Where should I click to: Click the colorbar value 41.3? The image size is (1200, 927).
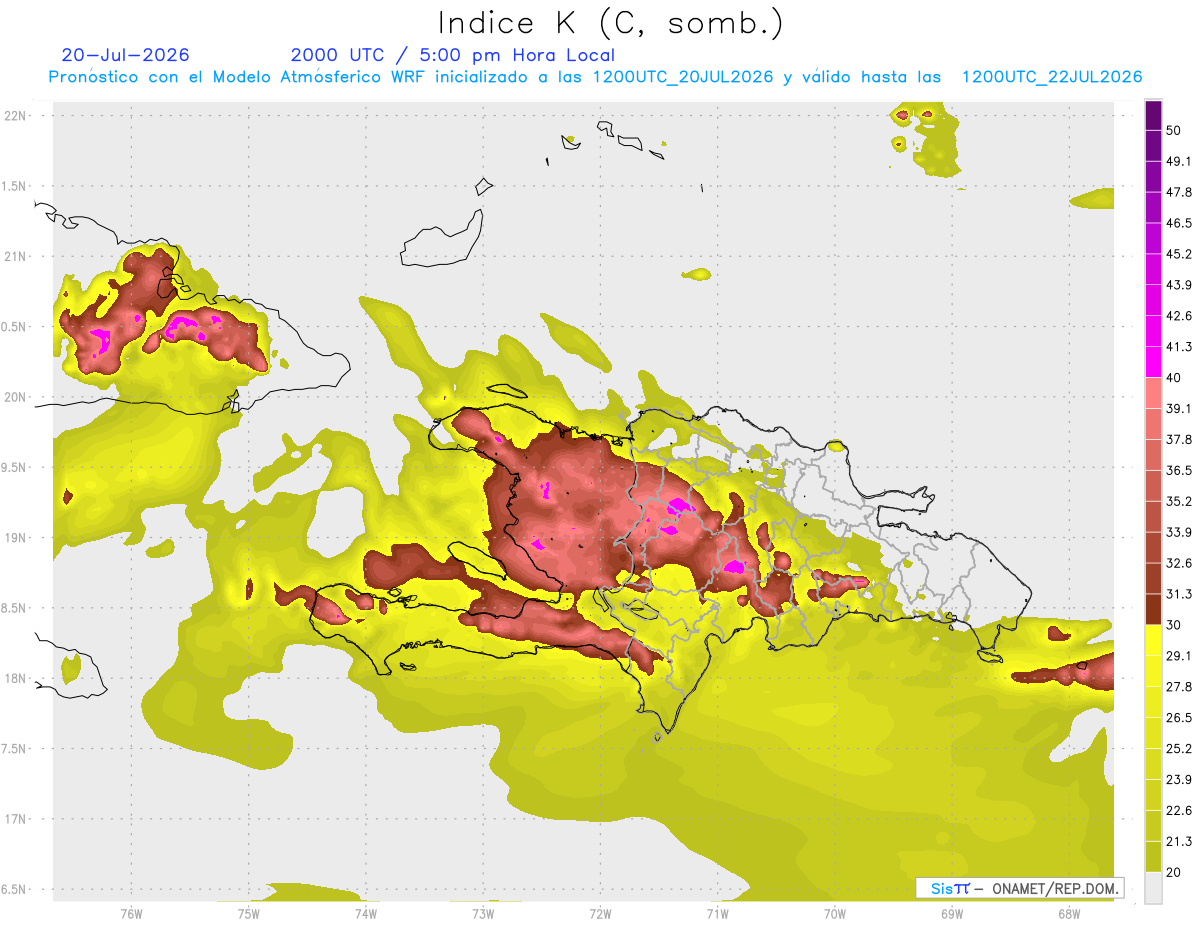pyautogui.click(x=1180, y=347)
